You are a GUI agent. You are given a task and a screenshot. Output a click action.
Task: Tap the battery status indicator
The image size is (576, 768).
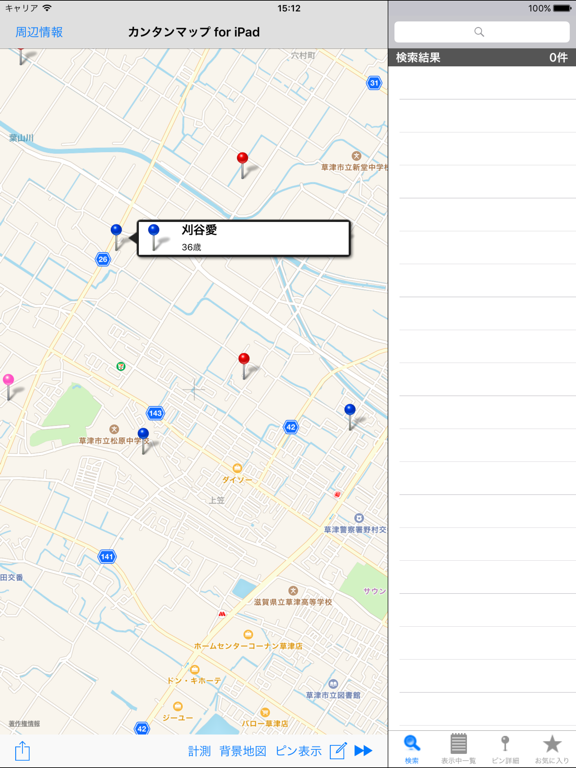click(x=562, y=8)
